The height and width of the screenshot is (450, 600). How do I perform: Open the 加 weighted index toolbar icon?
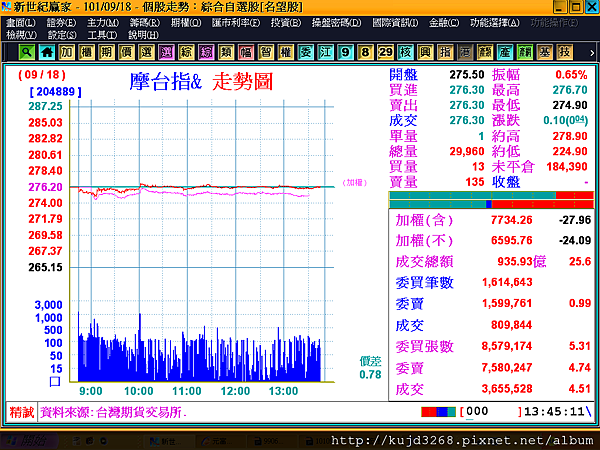67,52
